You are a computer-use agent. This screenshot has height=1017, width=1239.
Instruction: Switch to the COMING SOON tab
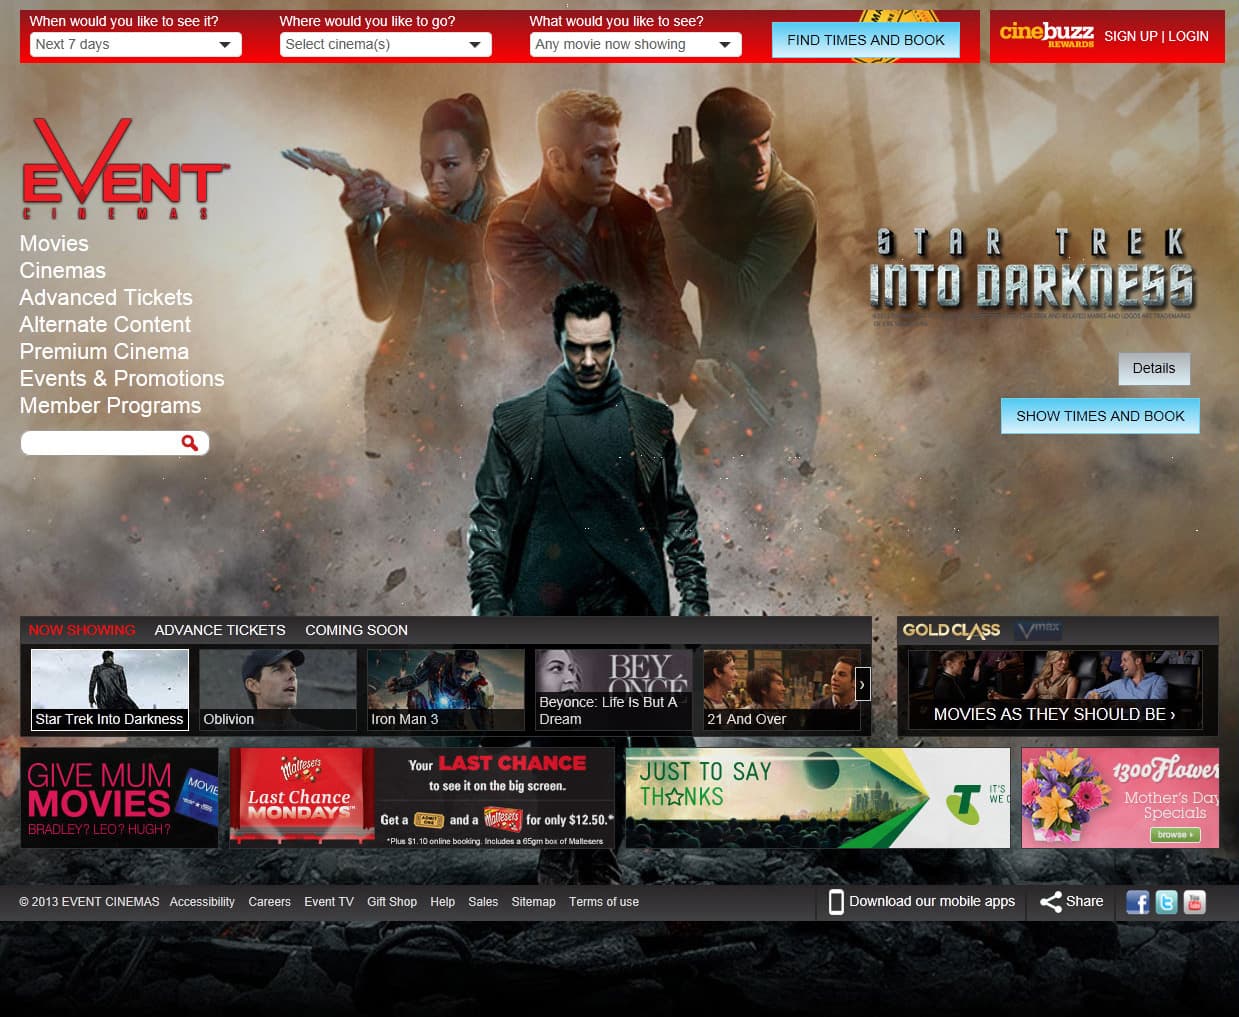coord(356,630)
